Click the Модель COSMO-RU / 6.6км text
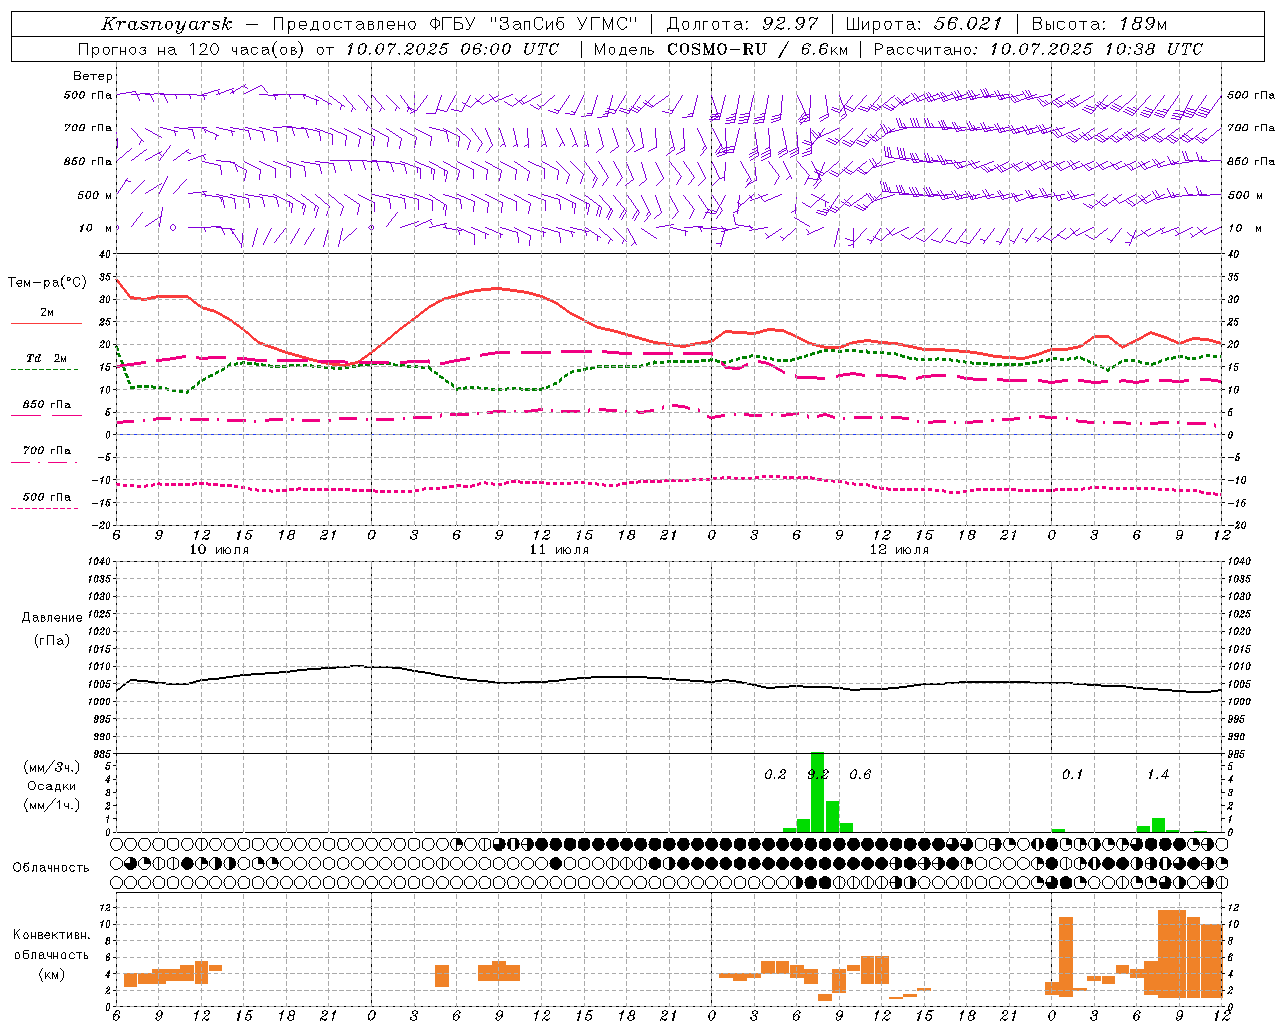Screen dimensions: 1280x1024 [x=720, y=49]
